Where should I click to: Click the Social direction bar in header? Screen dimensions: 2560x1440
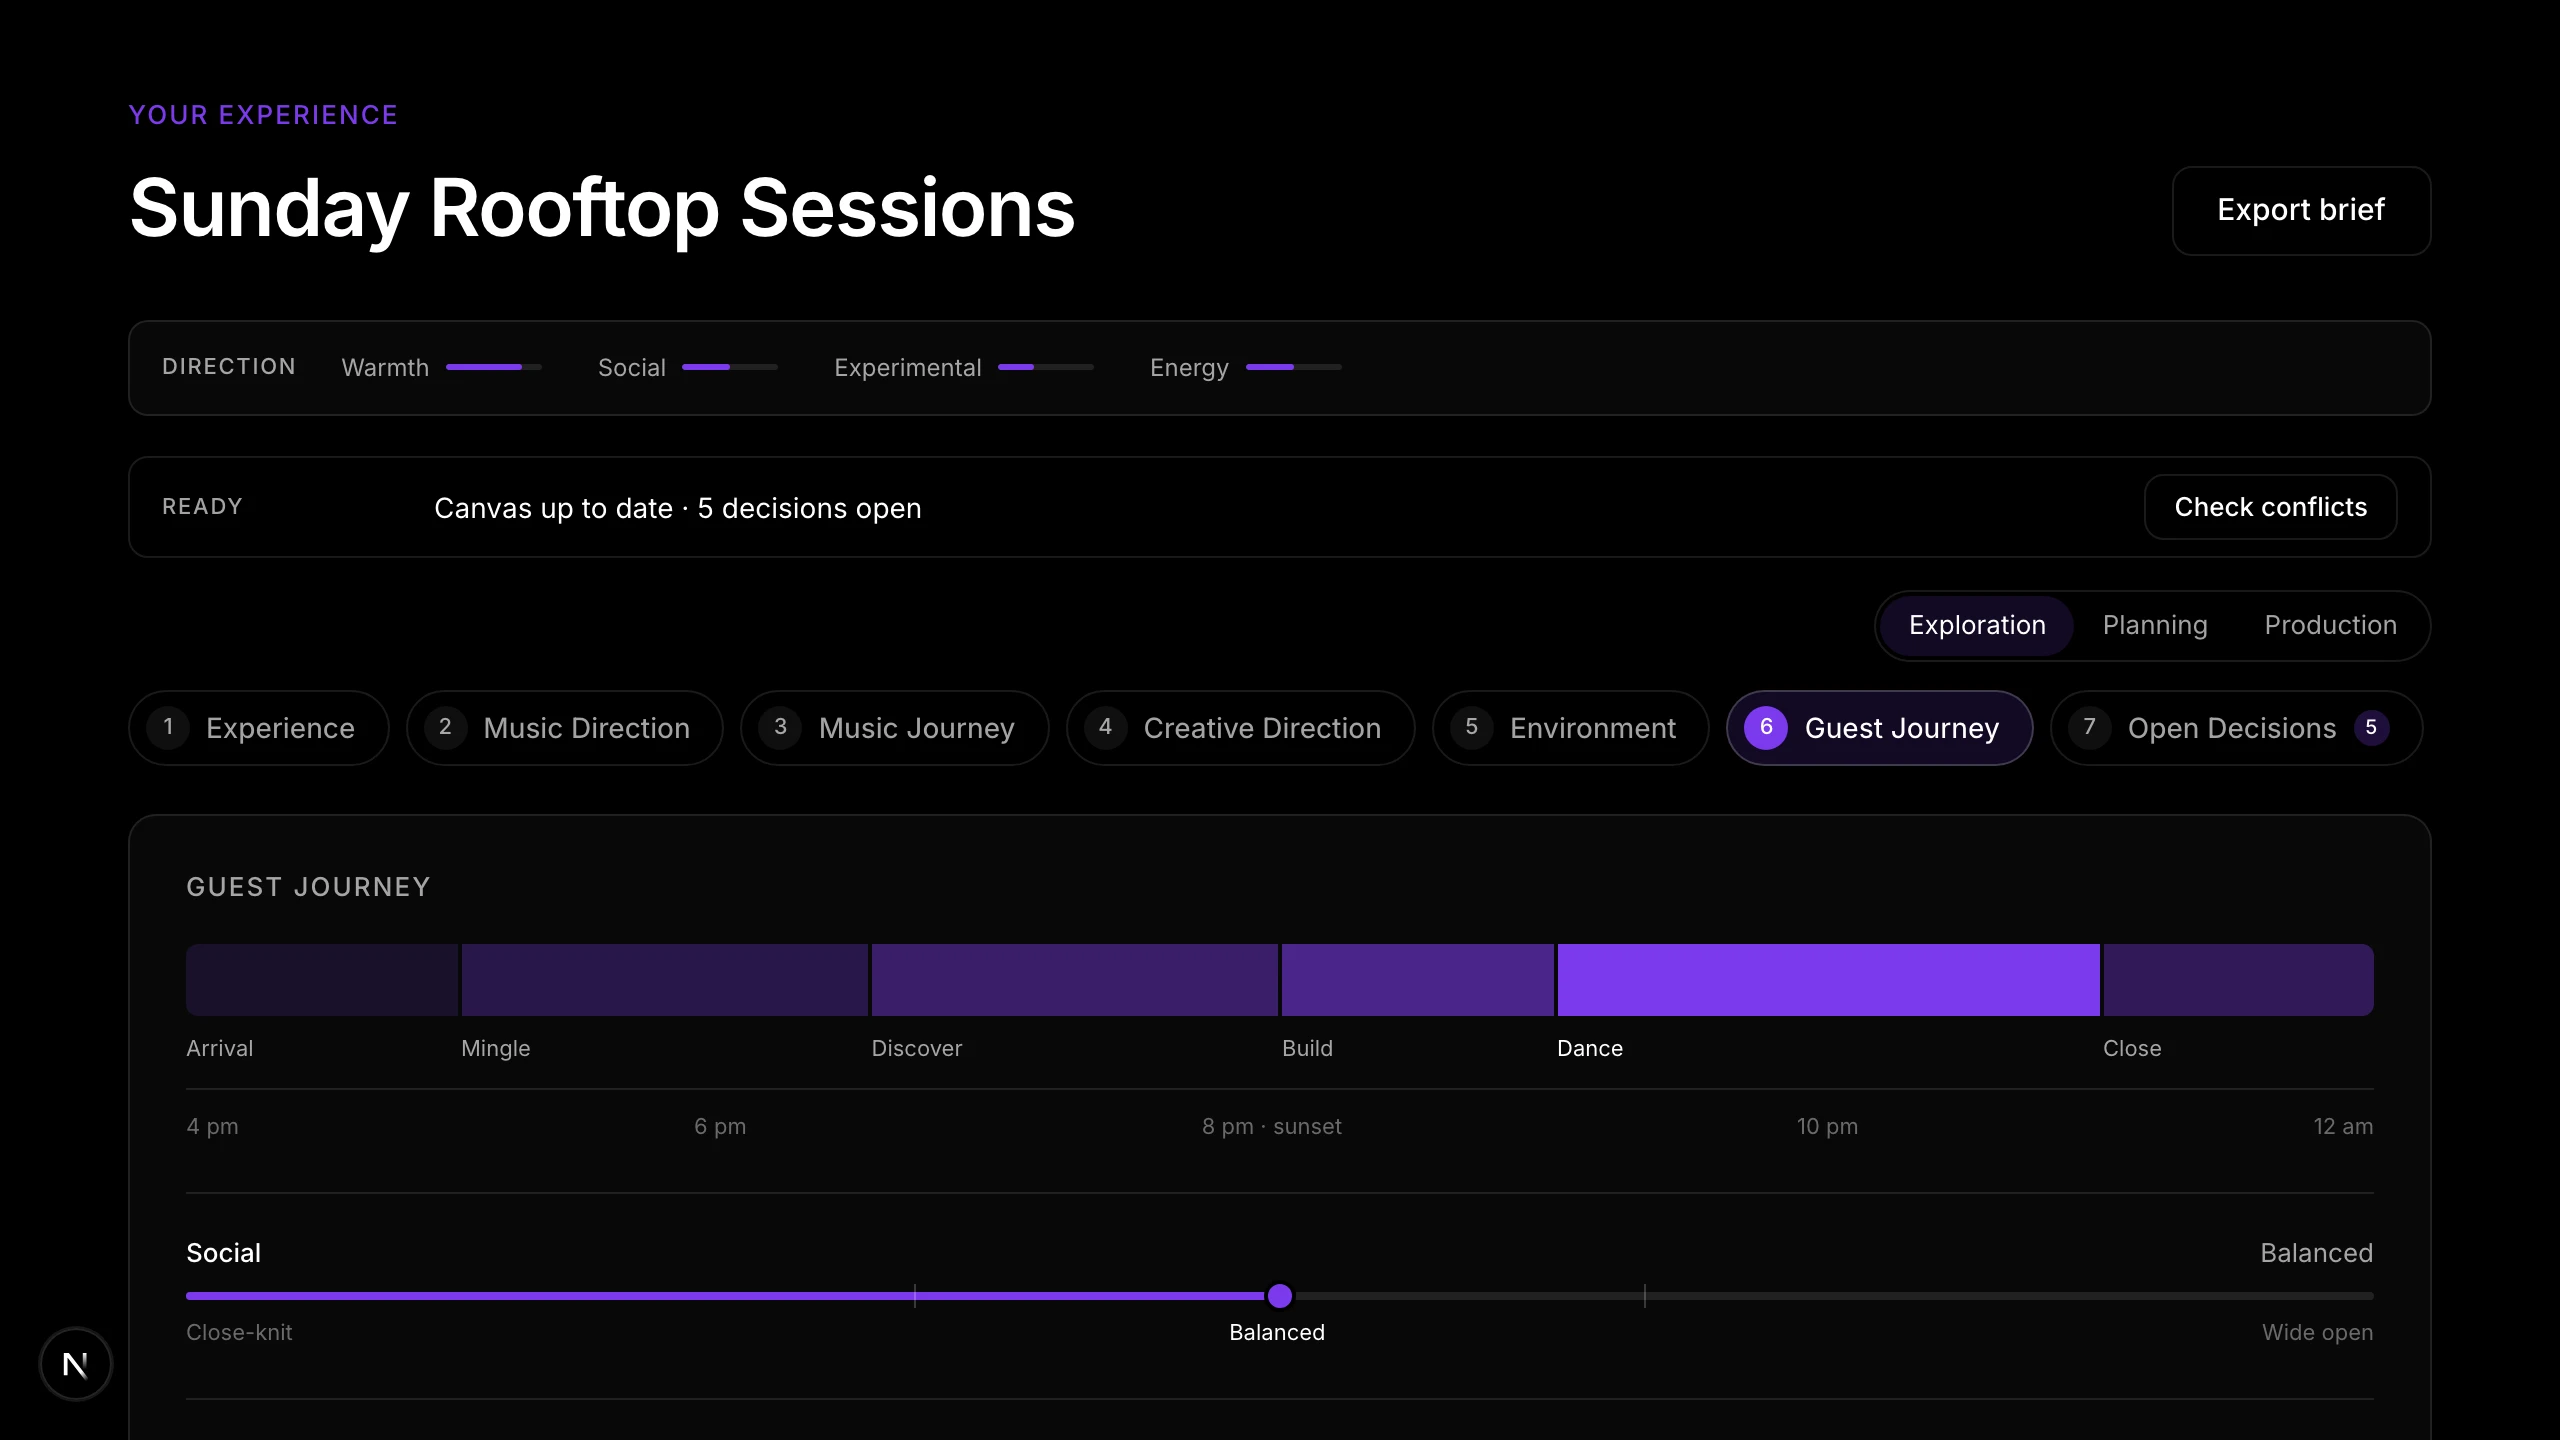click(x=730, y=367)
